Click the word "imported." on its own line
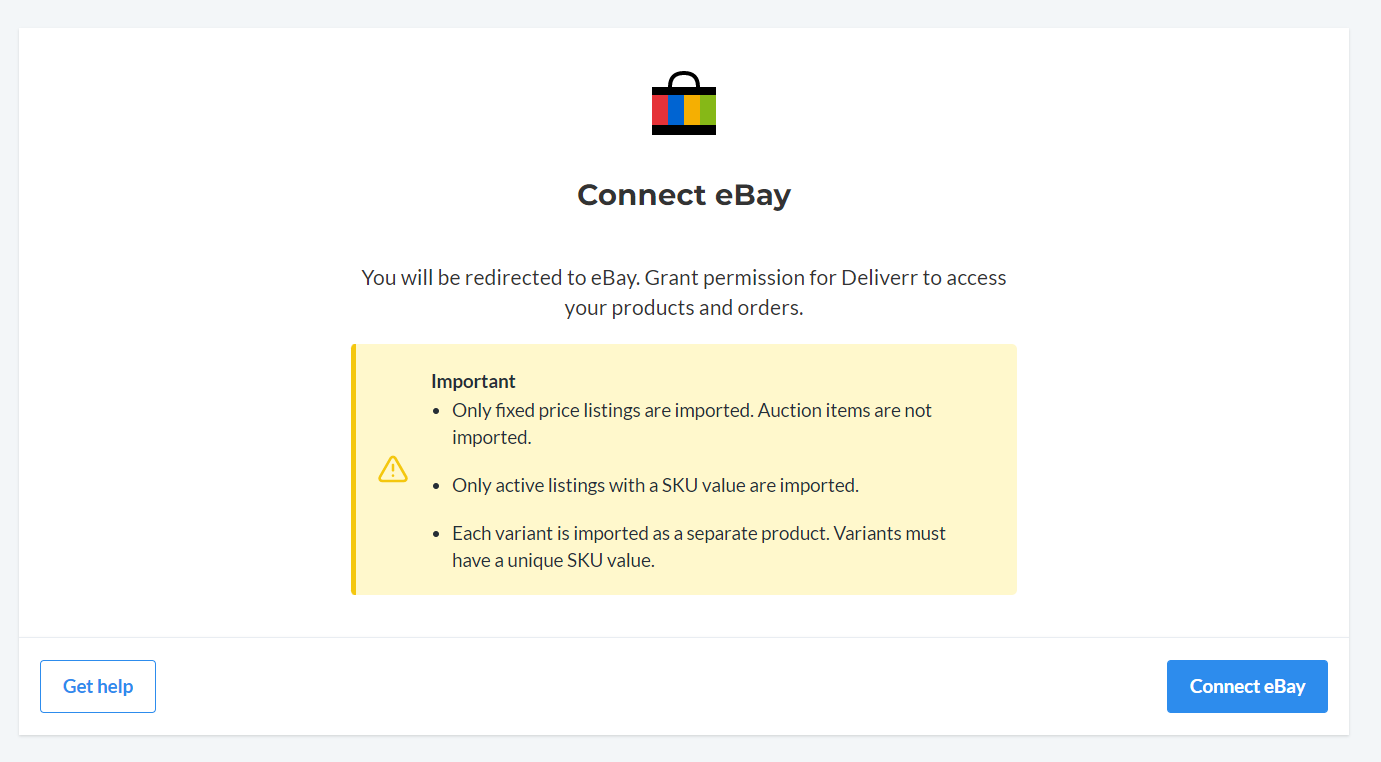Image resolution: width=1381 pixels, height=762 pixels. 491,438
